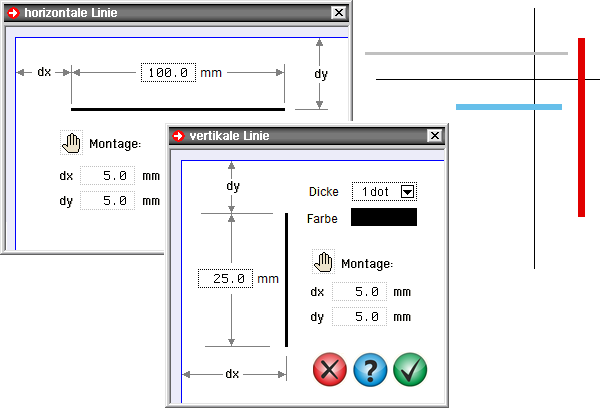Screen dimensions: 600x408
Task: Select the light blue horizontal line
Action: tap(508, 106)
